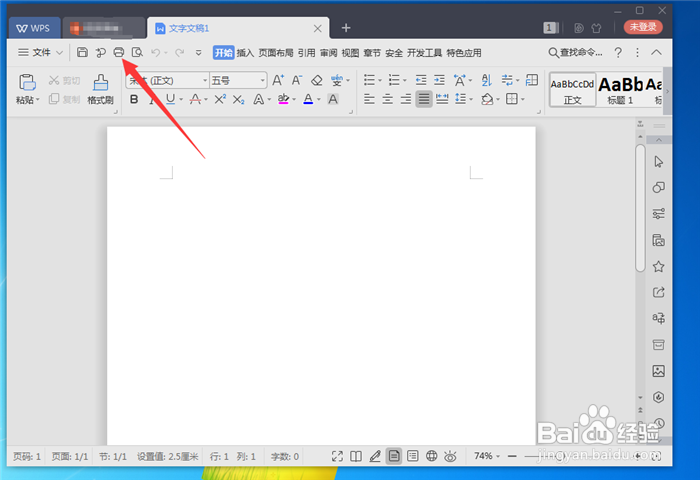This screenshot has height=480, width=700.
Task: Switch to reading layout view
Action: [x=356, y=456]
